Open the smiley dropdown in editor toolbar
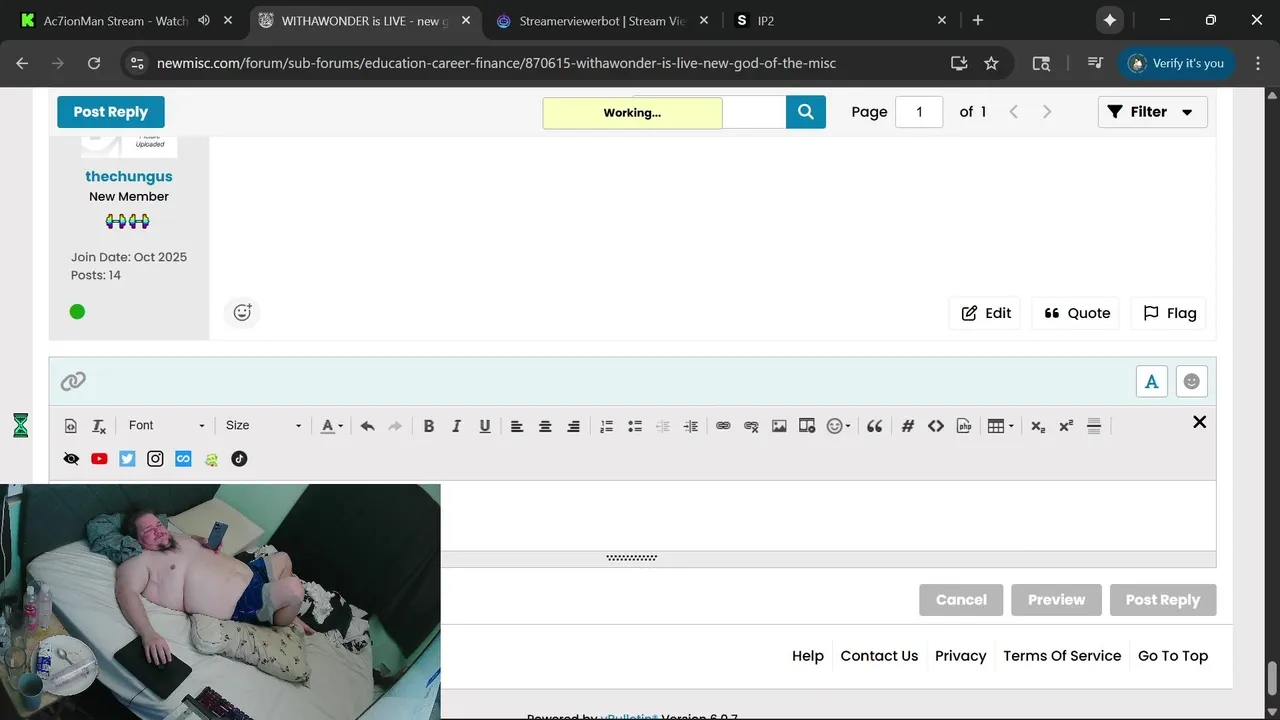1280x720 pixels. tap(839, 426)
